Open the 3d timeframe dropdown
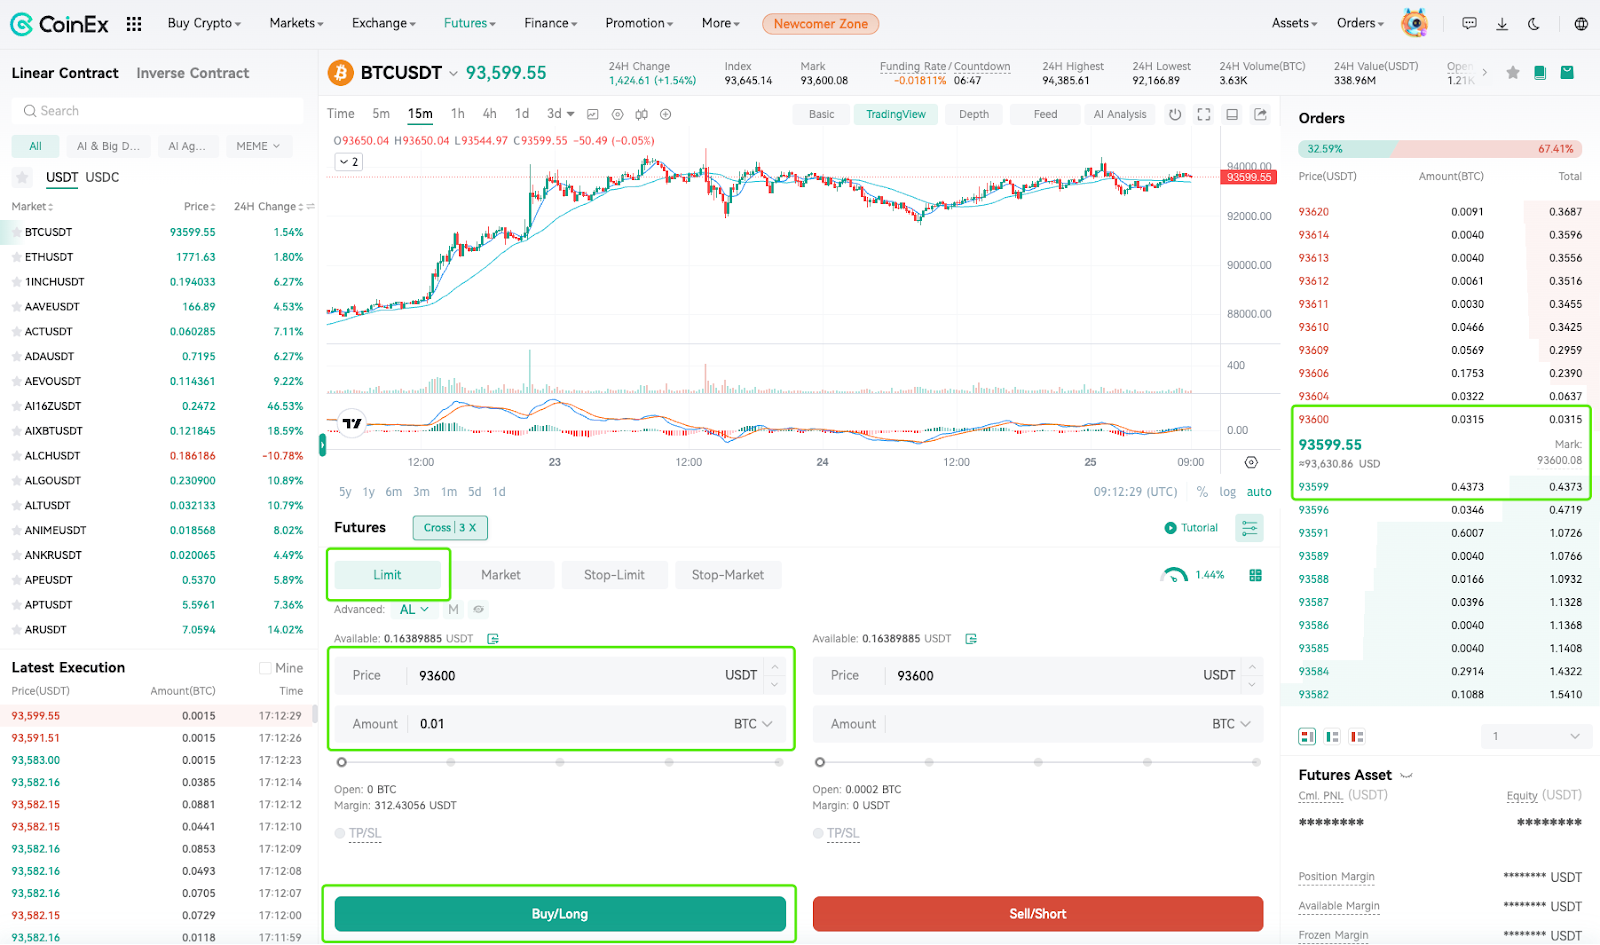The image size is (1600, 945). pos(560,114)
